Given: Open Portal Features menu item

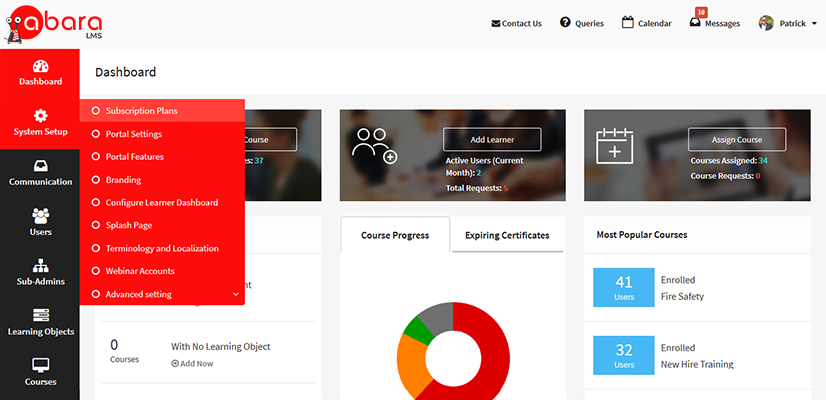Looking at the screenshot, I should (162, 157).
